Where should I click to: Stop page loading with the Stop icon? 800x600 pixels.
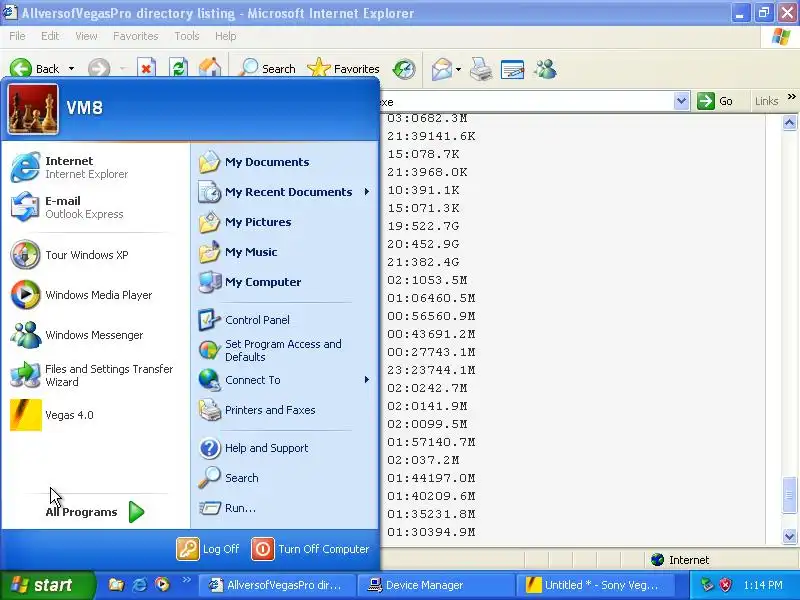[146, 68]
